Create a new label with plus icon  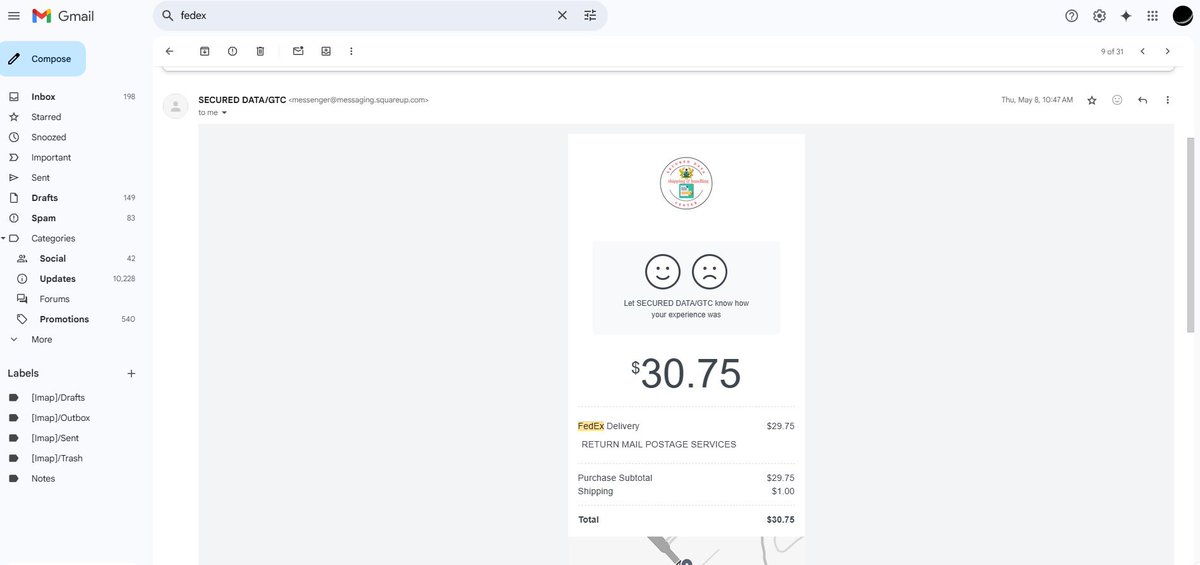[131, 373]
